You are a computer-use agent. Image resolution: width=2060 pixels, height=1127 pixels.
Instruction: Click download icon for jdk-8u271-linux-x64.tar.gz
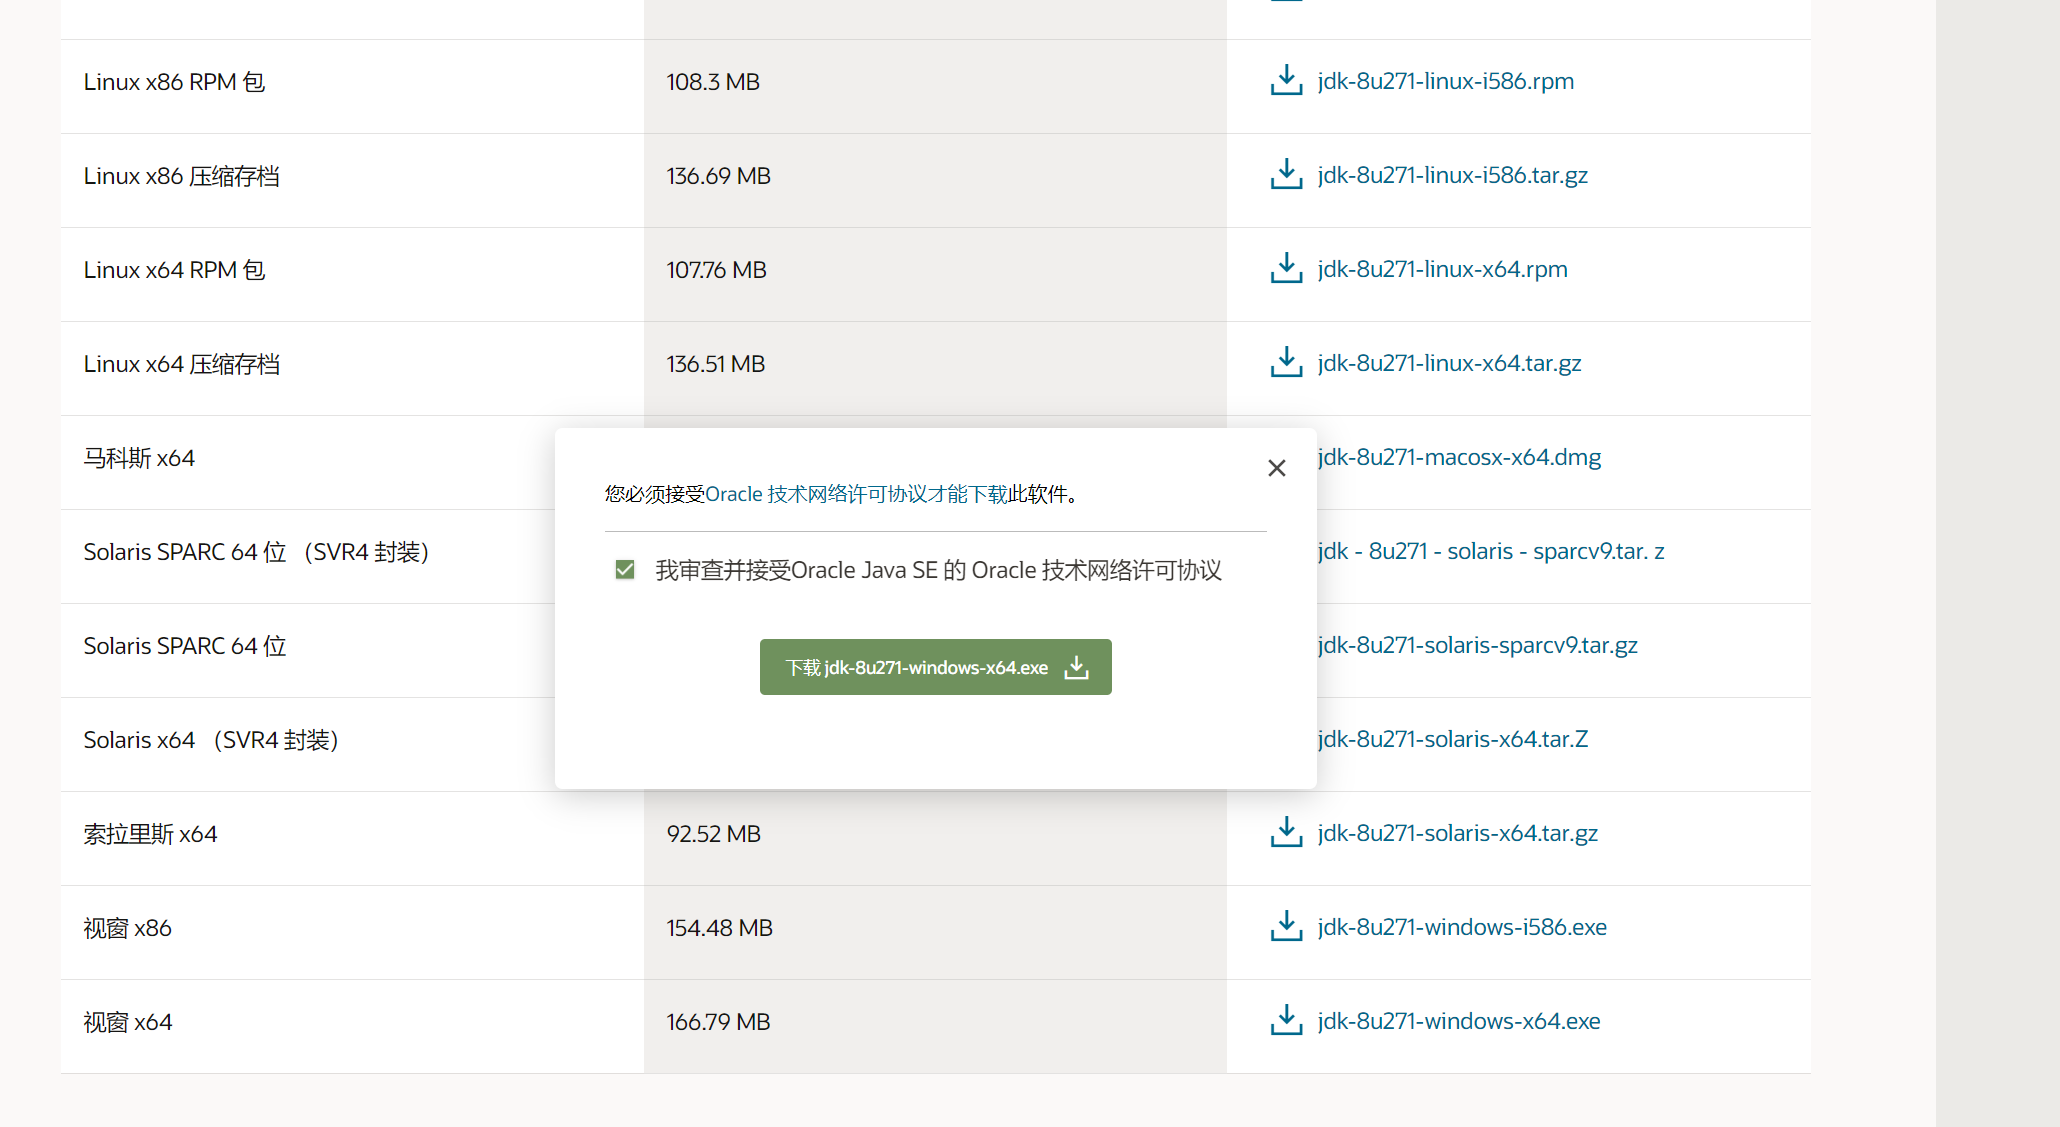pos(1286,362)
